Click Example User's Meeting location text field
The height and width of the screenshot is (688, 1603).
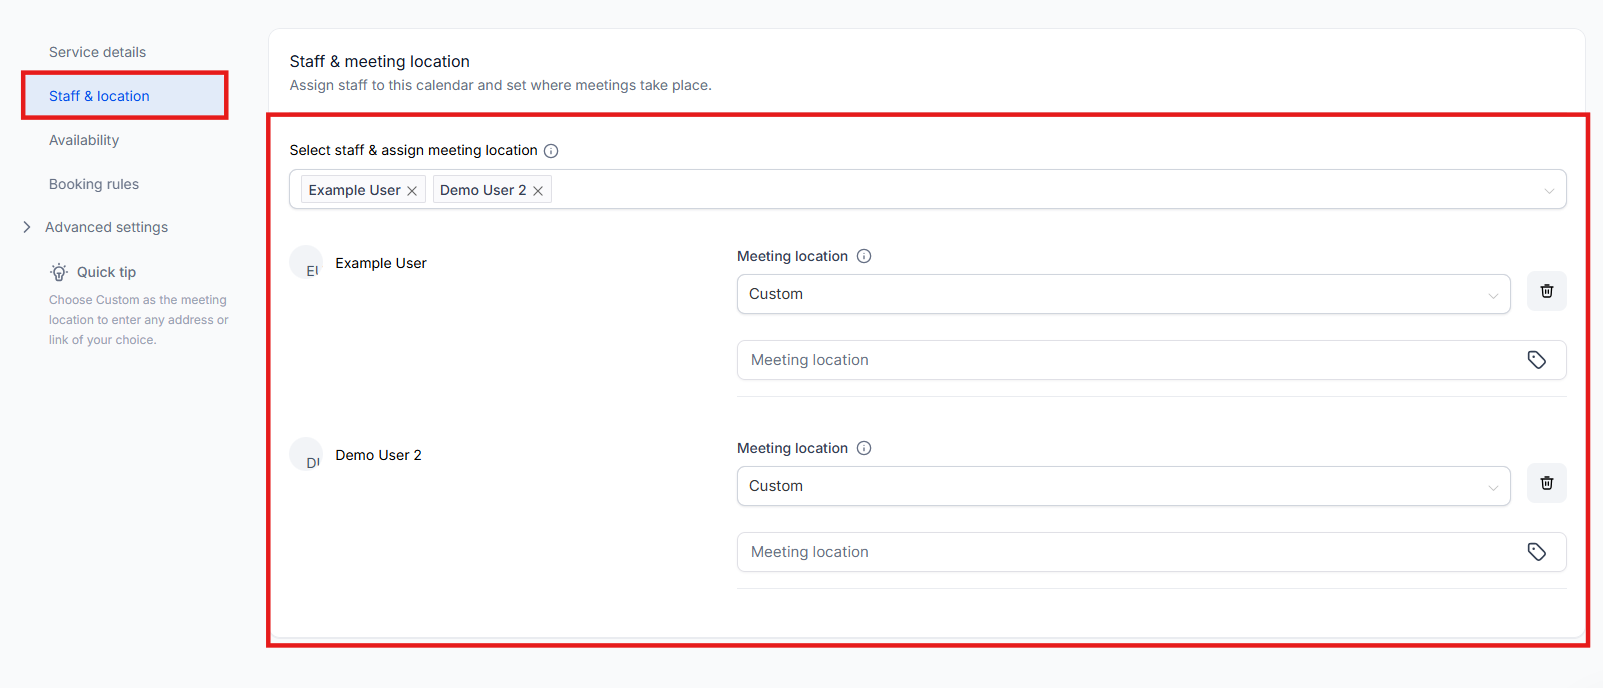click(1120, 360)
